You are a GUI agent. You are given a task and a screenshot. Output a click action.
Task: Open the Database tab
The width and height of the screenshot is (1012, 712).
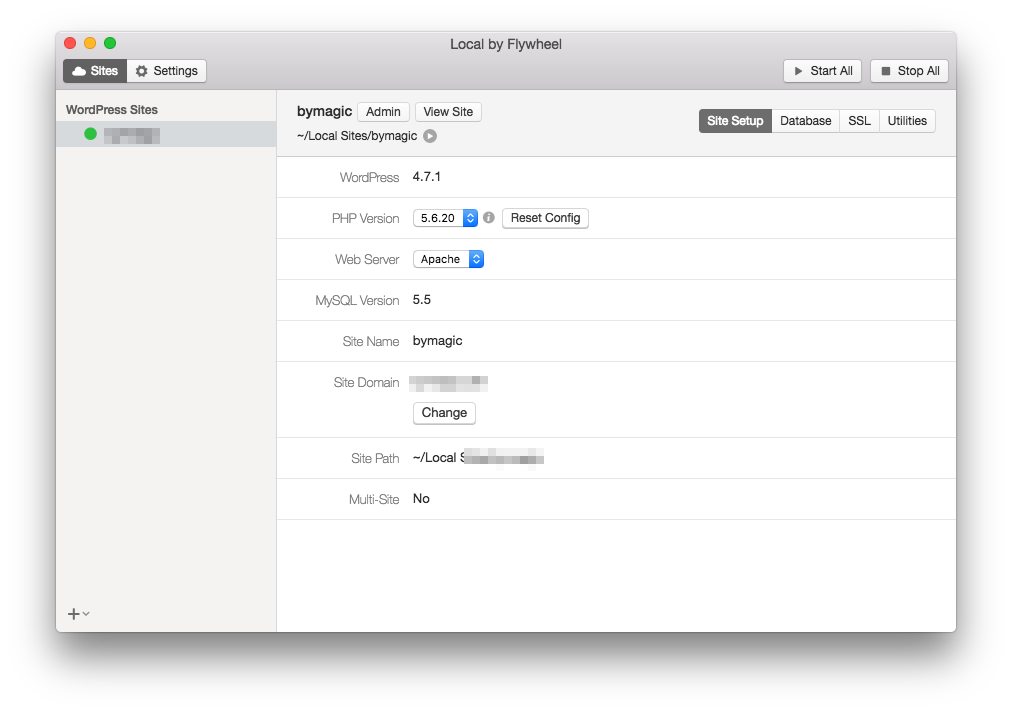point(805,121)
